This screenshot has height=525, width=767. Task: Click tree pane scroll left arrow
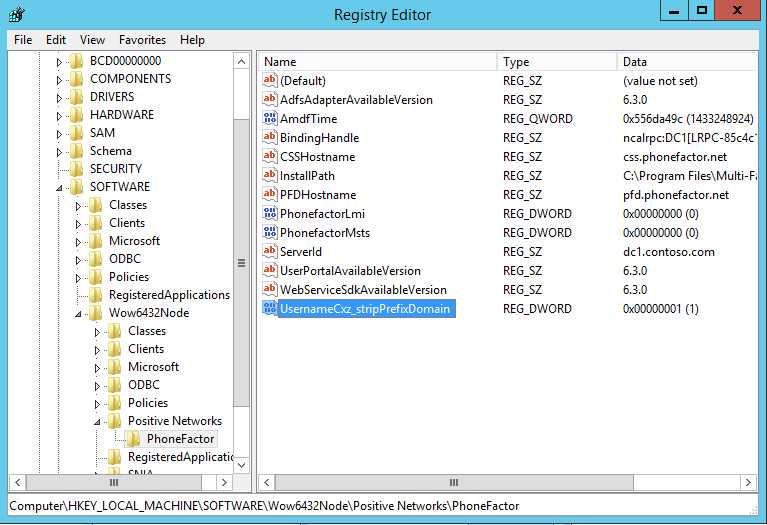click(18, 482)
